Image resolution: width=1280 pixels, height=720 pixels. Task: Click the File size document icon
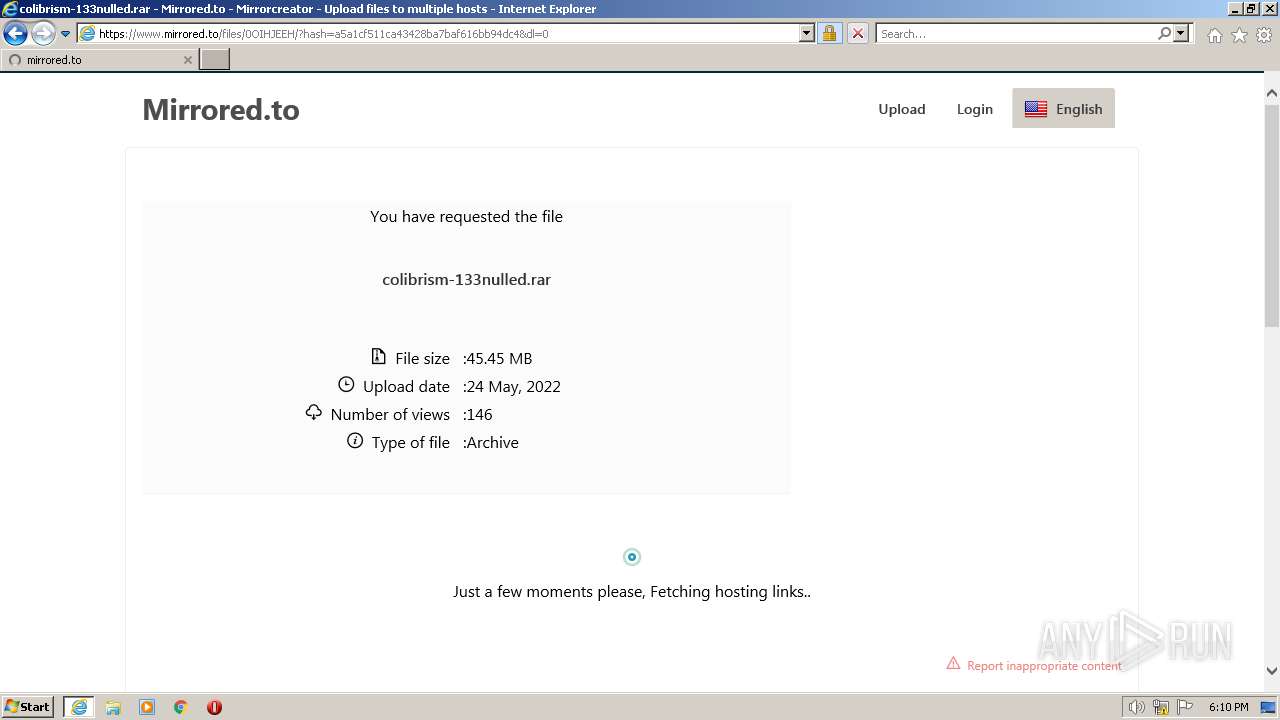click(x=378, y=356)
